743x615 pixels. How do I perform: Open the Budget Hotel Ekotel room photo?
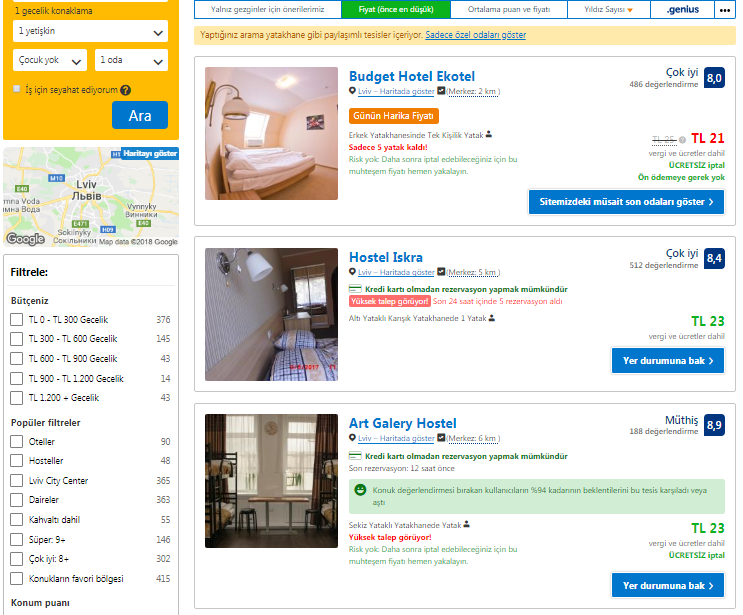pyautogui.click(x=272, y=133)
